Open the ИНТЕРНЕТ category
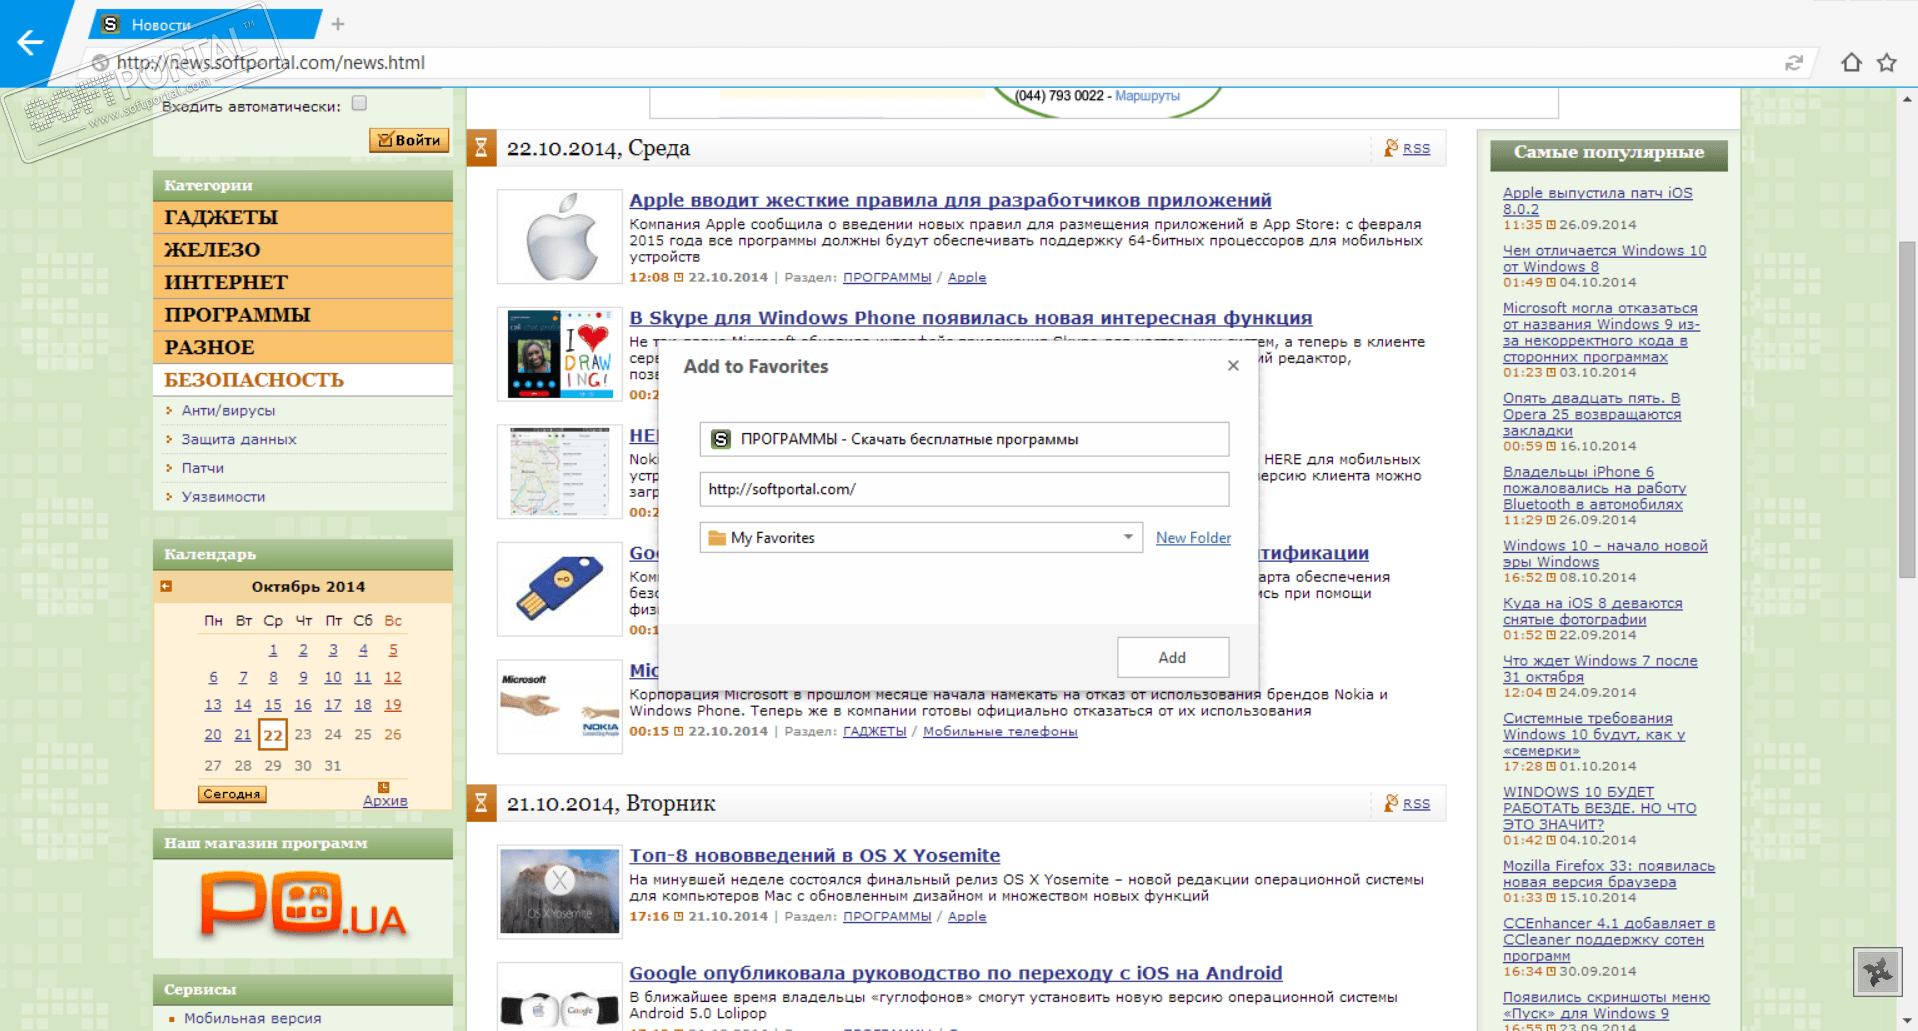The width and height of the screenshot is (1918, 1031). 303,282
